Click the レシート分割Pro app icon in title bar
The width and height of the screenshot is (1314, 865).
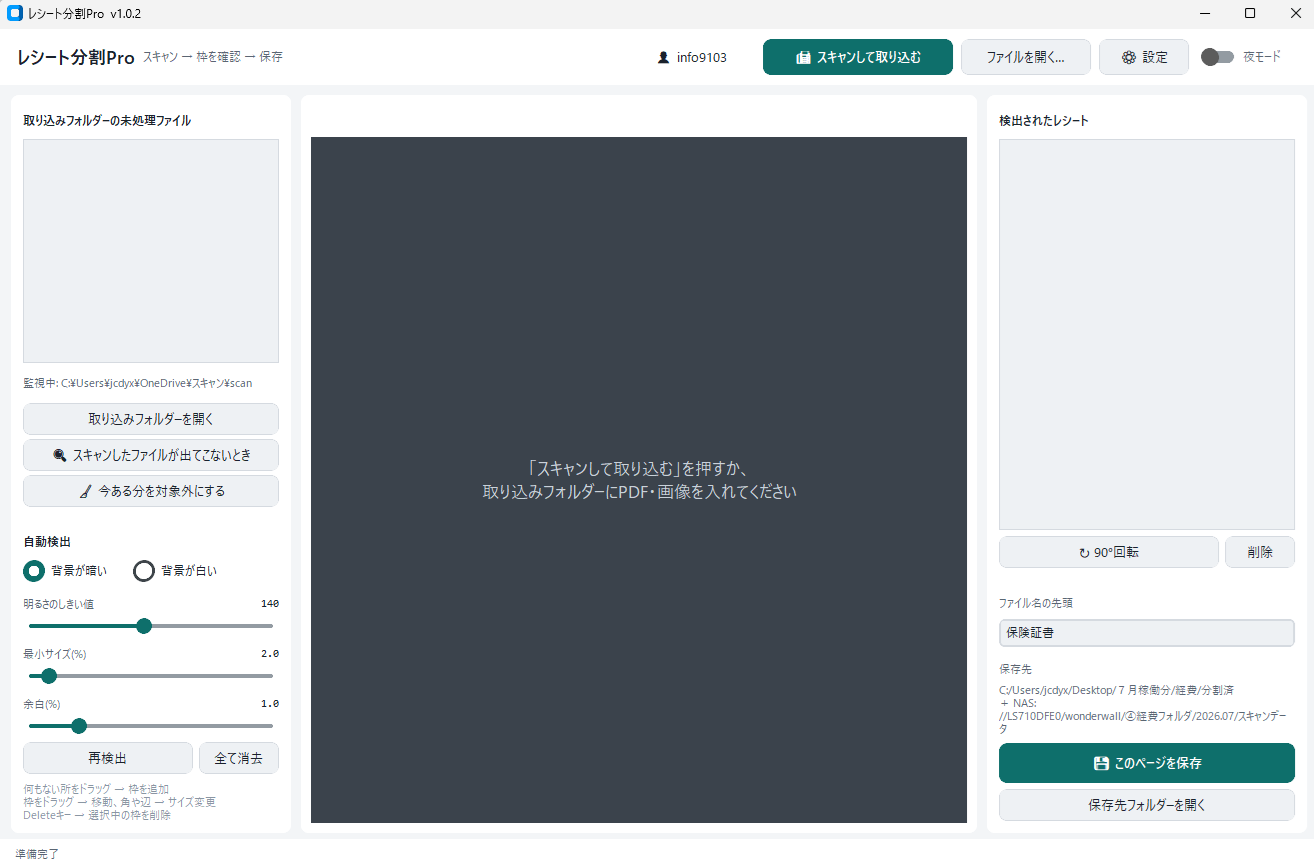click(14, 13)
